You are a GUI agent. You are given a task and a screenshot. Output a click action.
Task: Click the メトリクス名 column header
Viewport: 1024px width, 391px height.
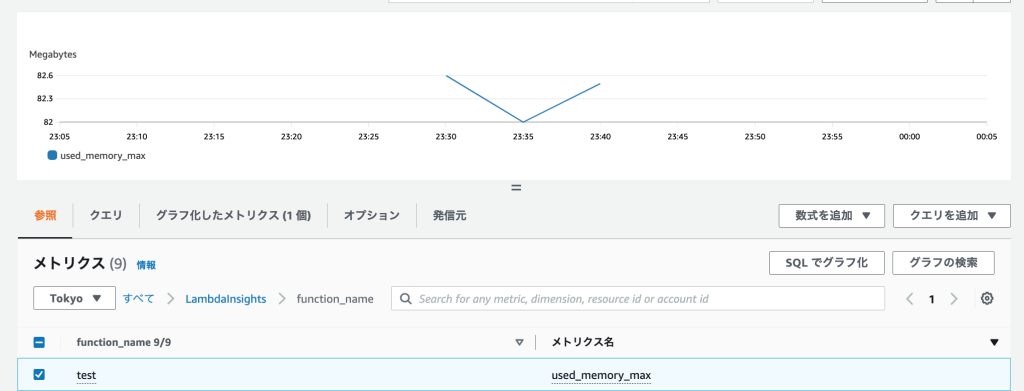[583, 342]
